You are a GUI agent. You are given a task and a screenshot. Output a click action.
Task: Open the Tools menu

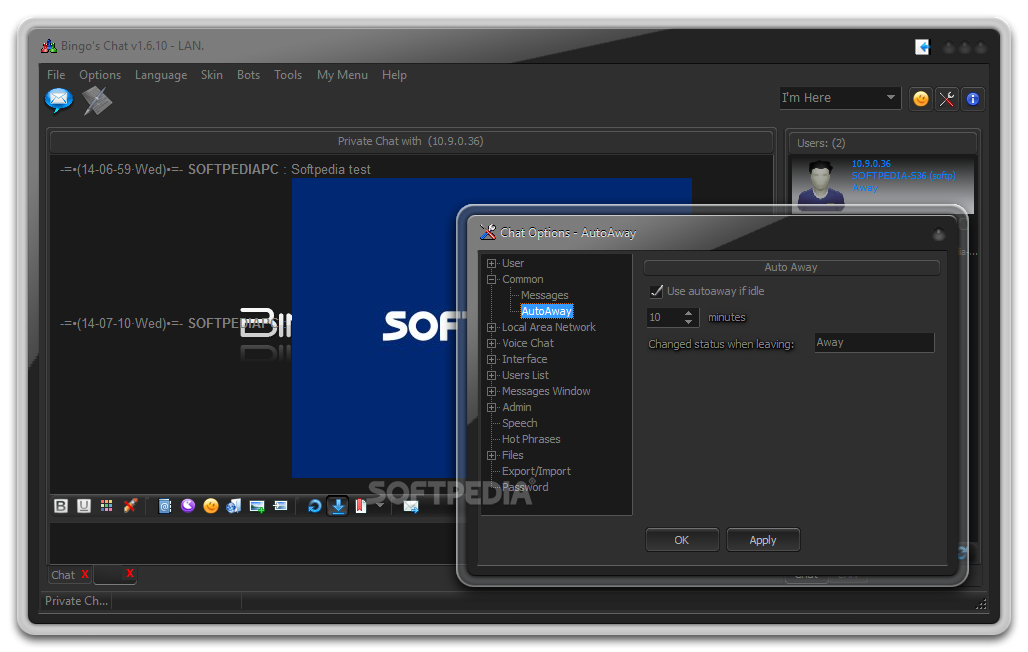[288, 75]
